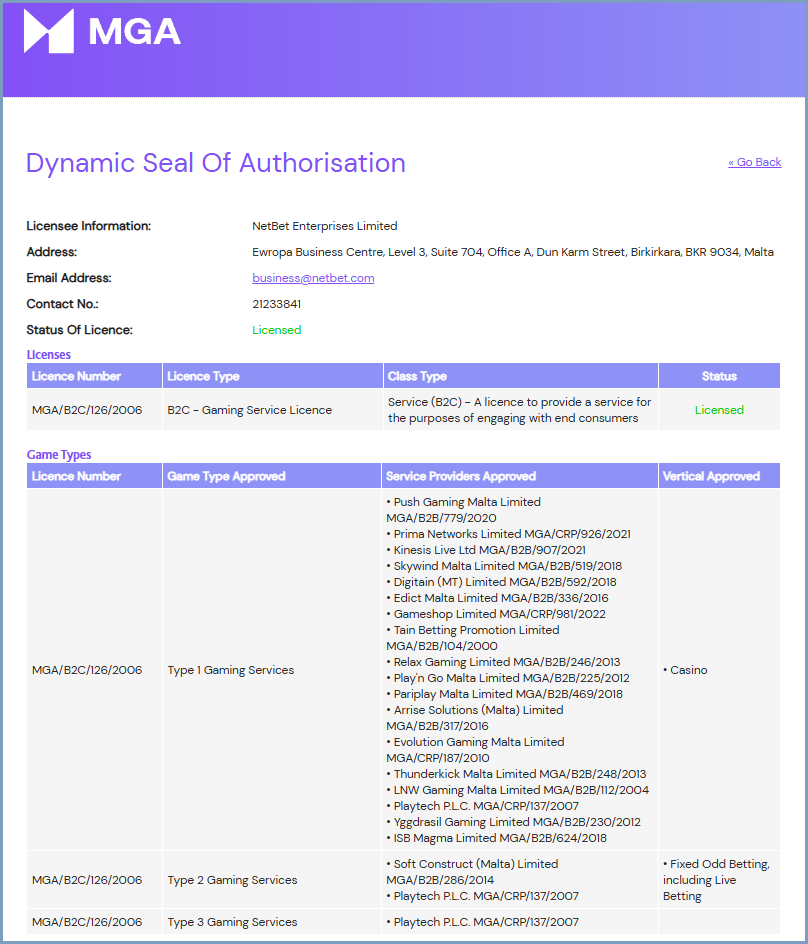This screenshot has width=808, height=944.
Task: Select Service (B2C) class type description
Action: tap(519, 409)
